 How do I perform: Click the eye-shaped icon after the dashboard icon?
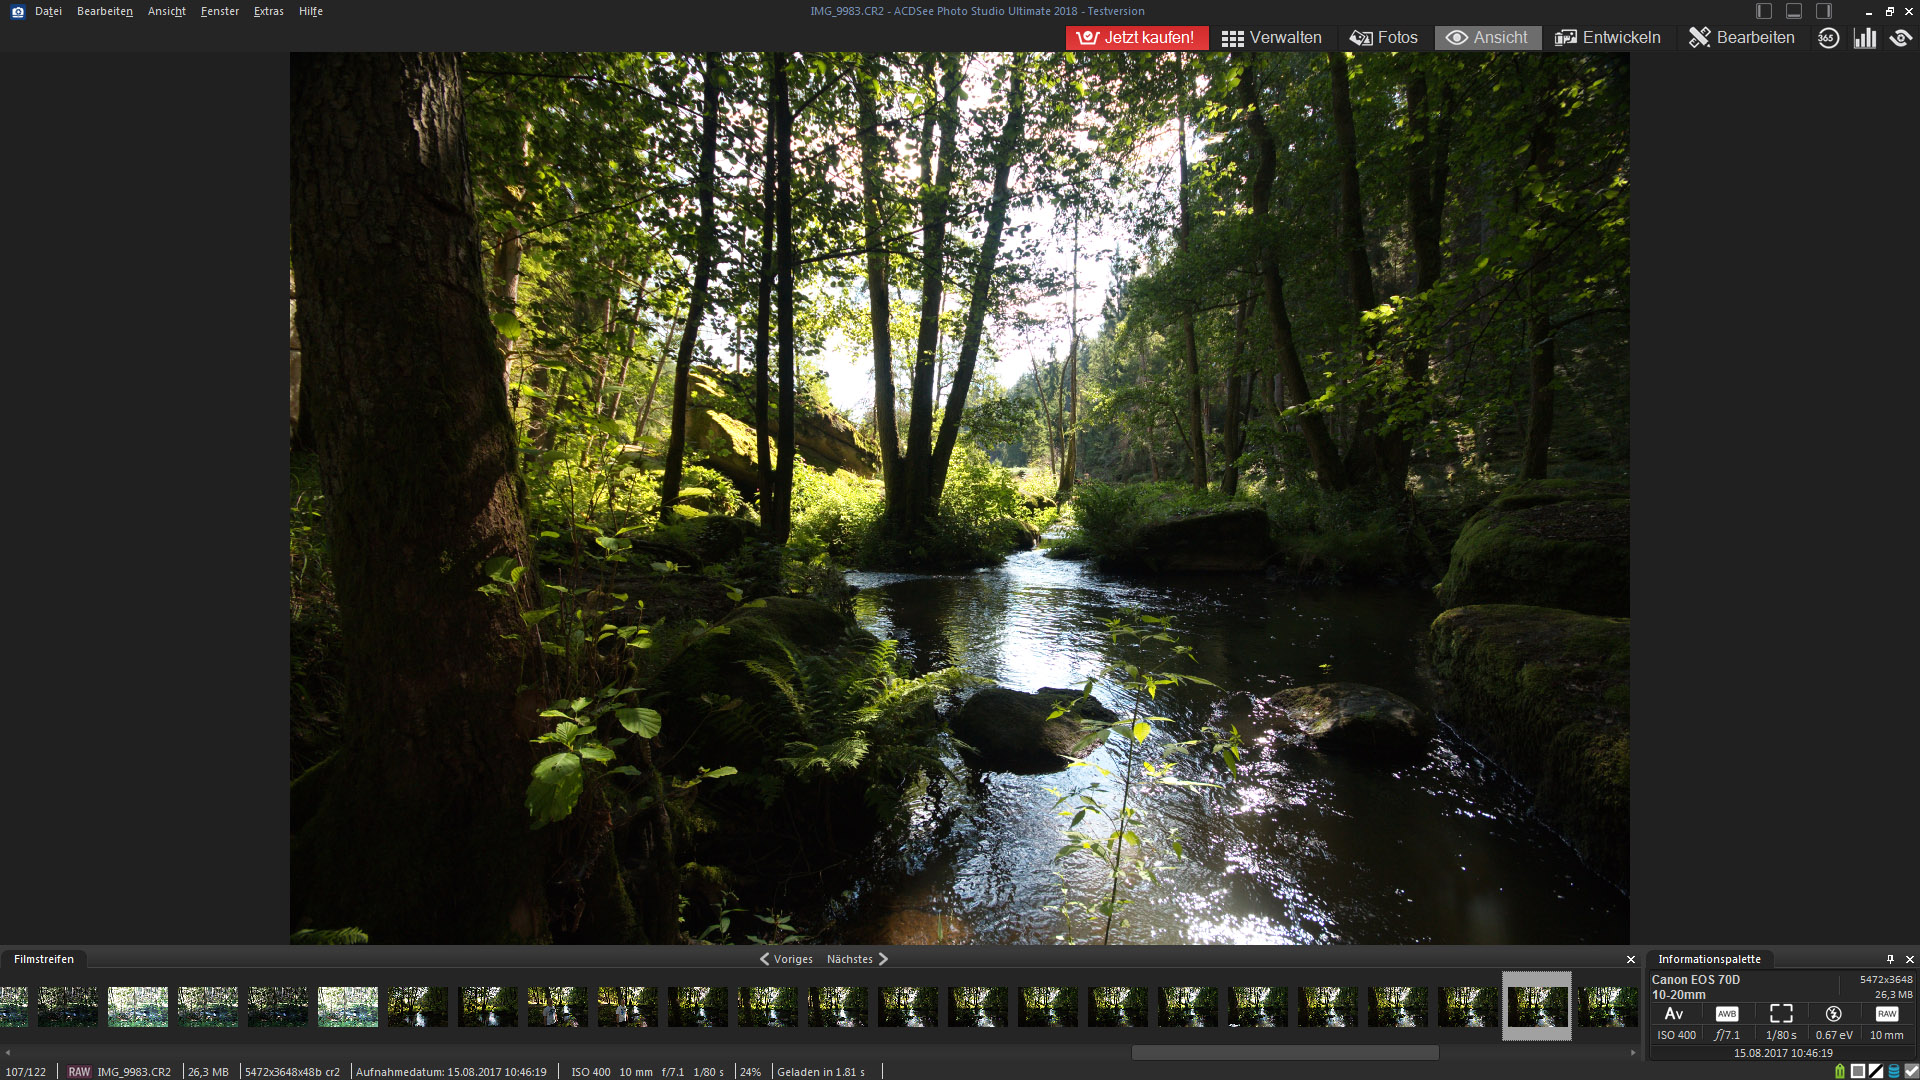pos(1901,38)
